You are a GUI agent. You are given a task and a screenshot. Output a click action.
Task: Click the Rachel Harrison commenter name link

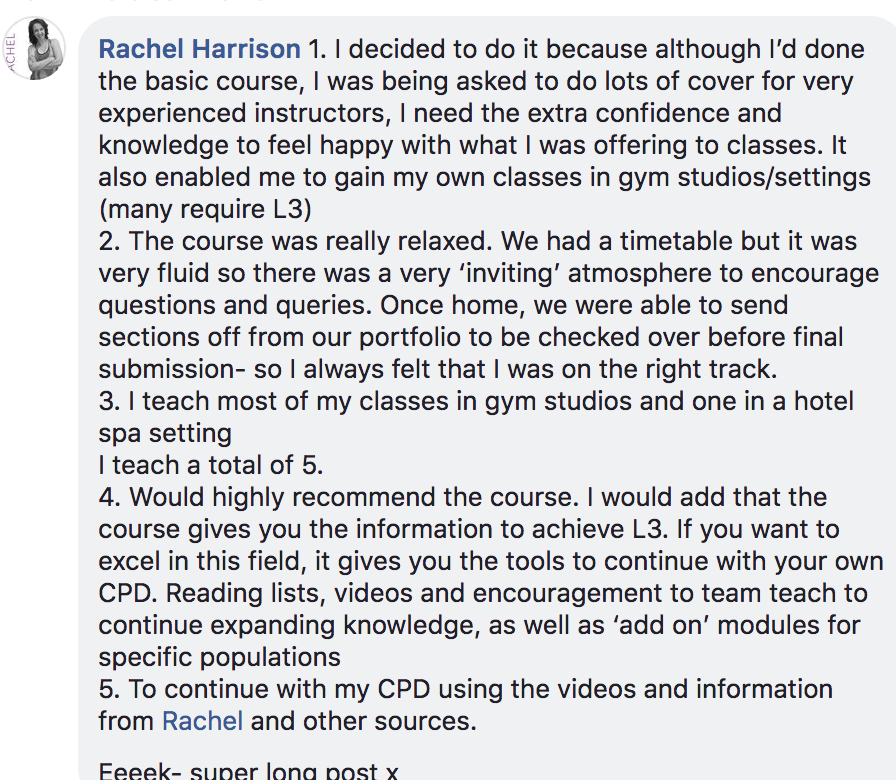click(x=199, y=49)
